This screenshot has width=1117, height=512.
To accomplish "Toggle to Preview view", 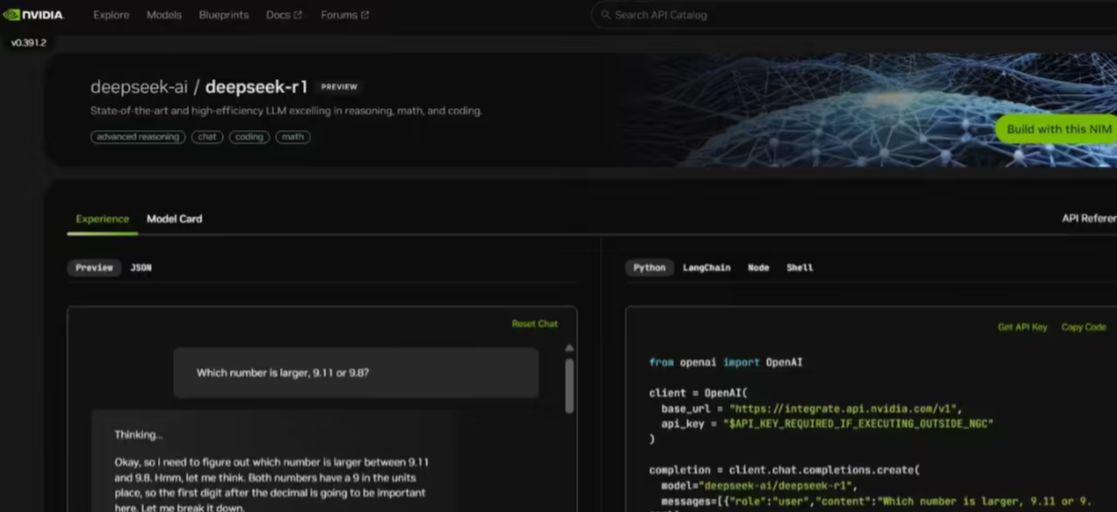I will [94, 268].
